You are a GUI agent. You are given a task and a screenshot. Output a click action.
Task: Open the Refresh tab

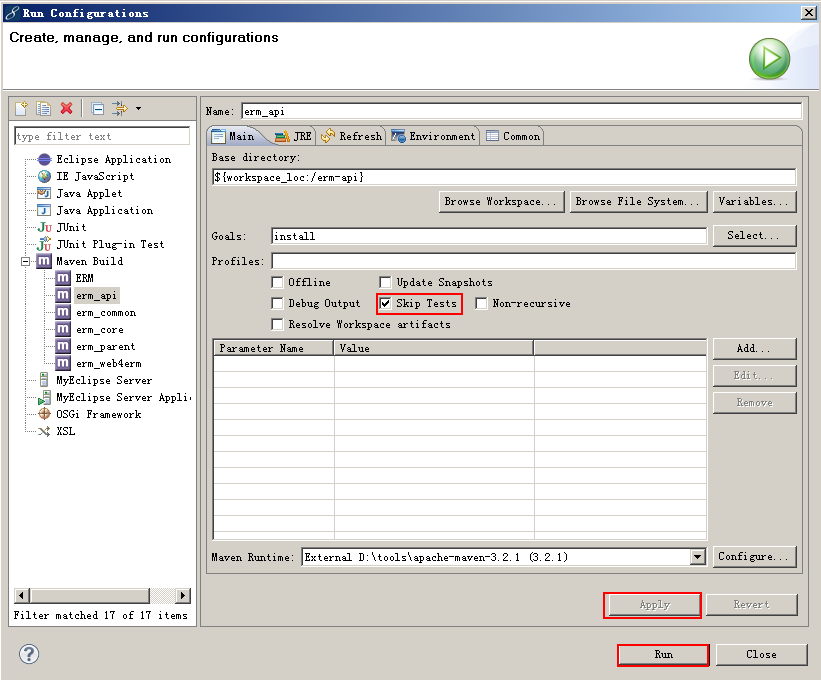click(x=351, y=136)
